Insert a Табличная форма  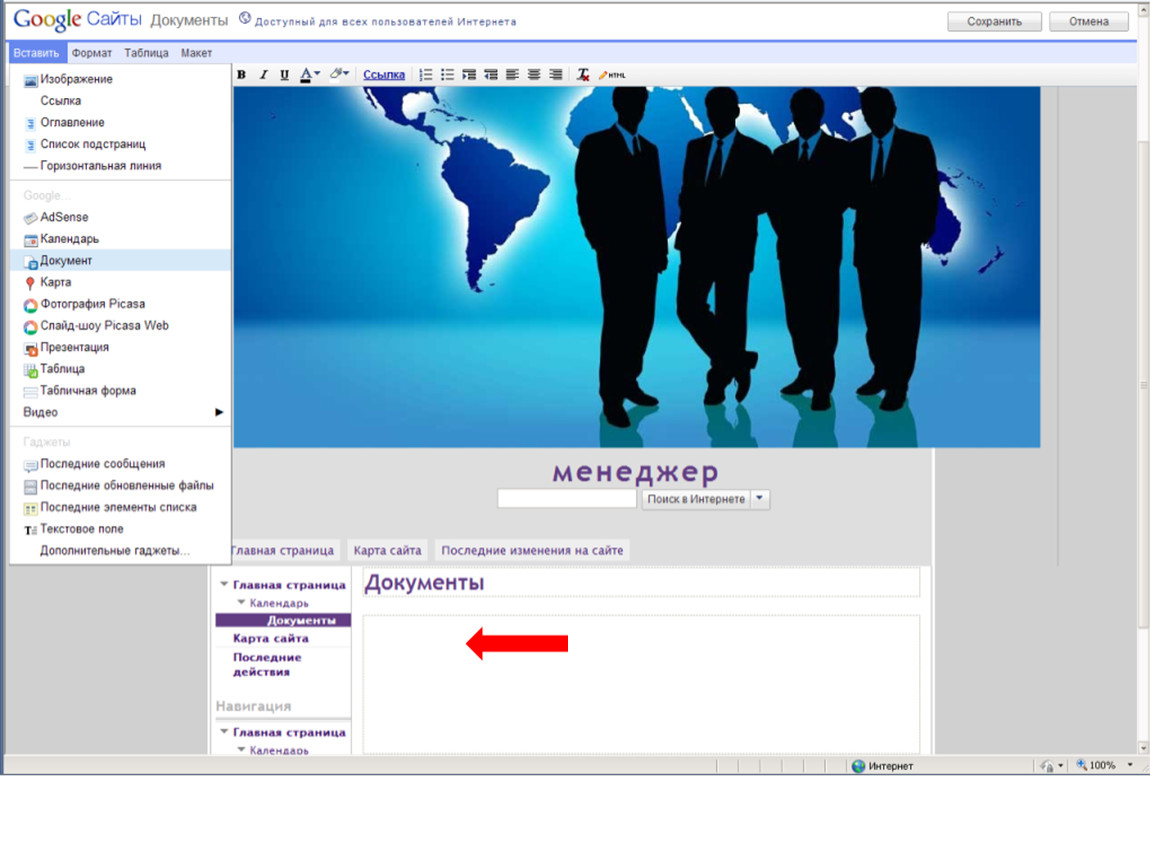click(120, 390)
